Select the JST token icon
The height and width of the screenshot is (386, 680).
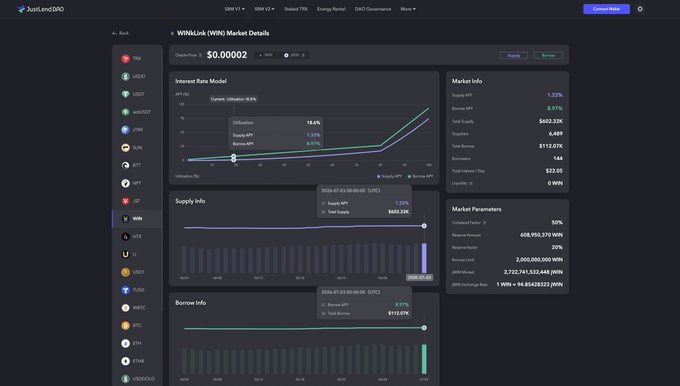point(125,201)
